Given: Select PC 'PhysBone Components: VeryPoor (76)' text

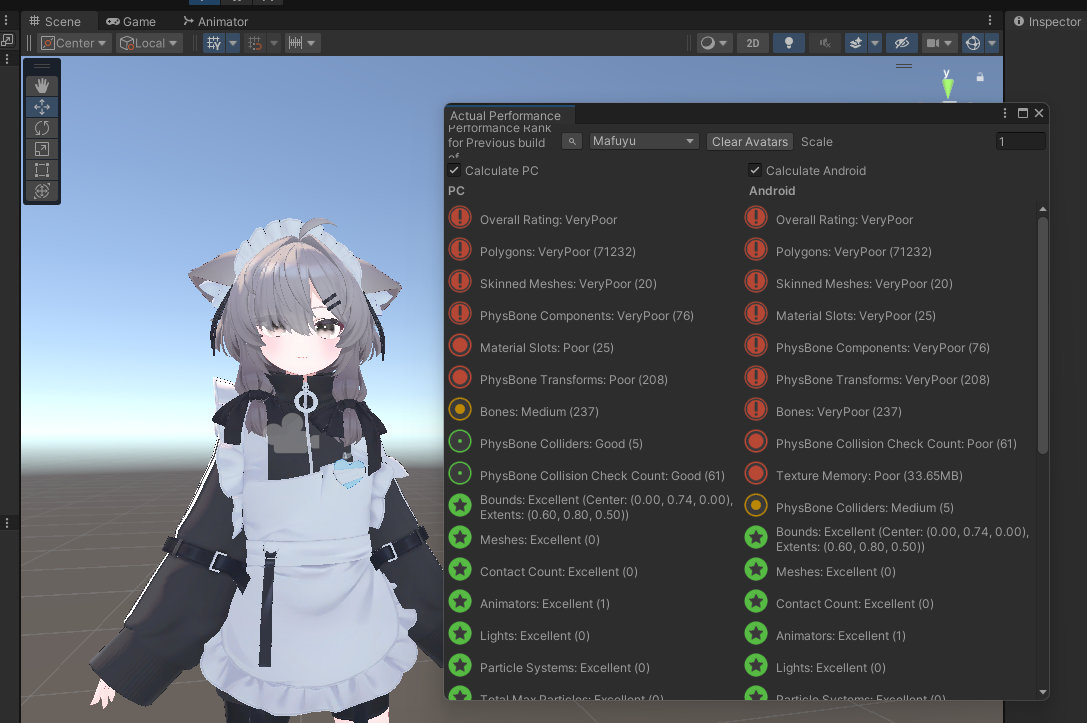Looking at the screenshot, I should point(586,315).
